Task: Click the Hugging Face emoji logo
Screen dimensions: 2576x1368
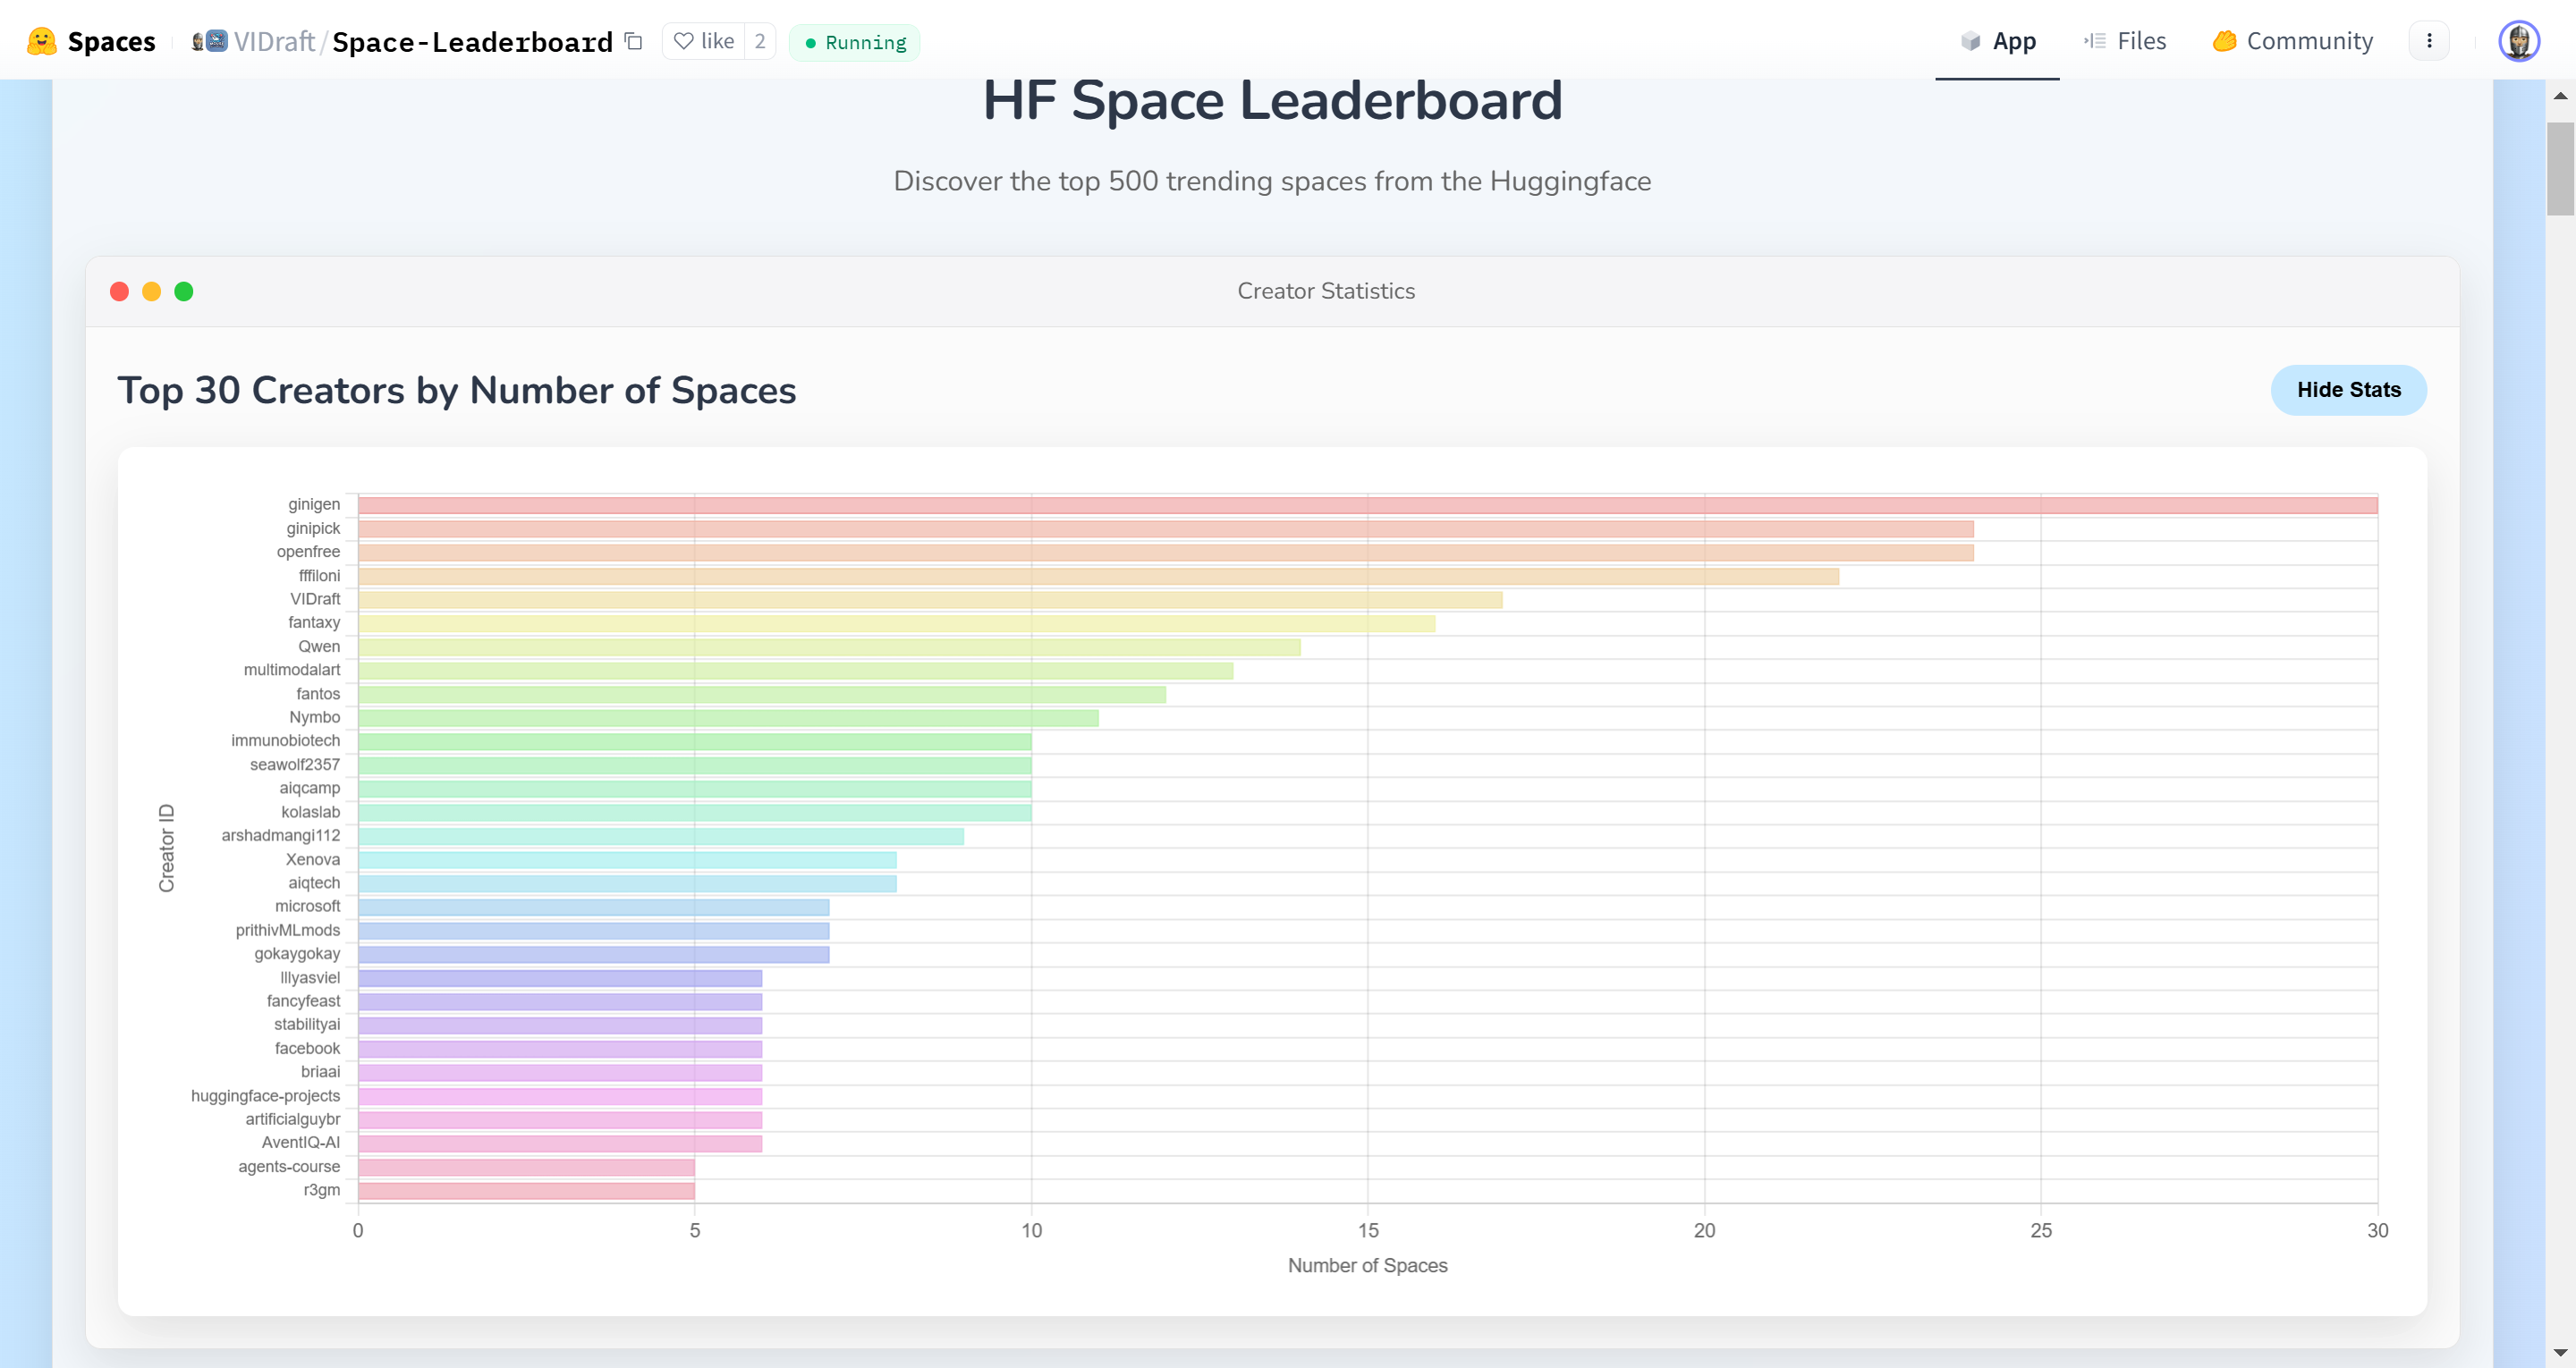Action: (x=41, y=41)
